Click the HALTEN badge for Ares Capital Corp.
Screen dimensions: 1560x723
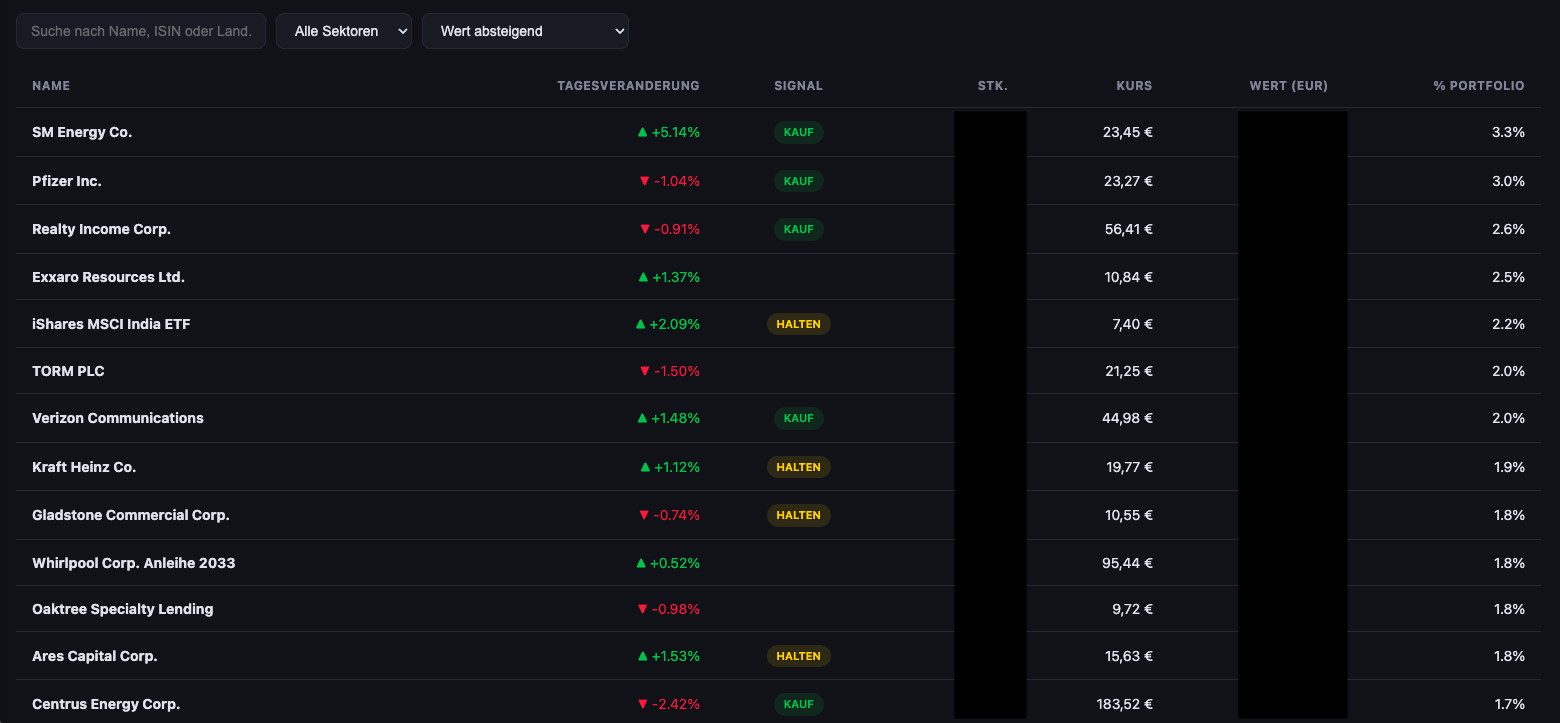(798, 656)
